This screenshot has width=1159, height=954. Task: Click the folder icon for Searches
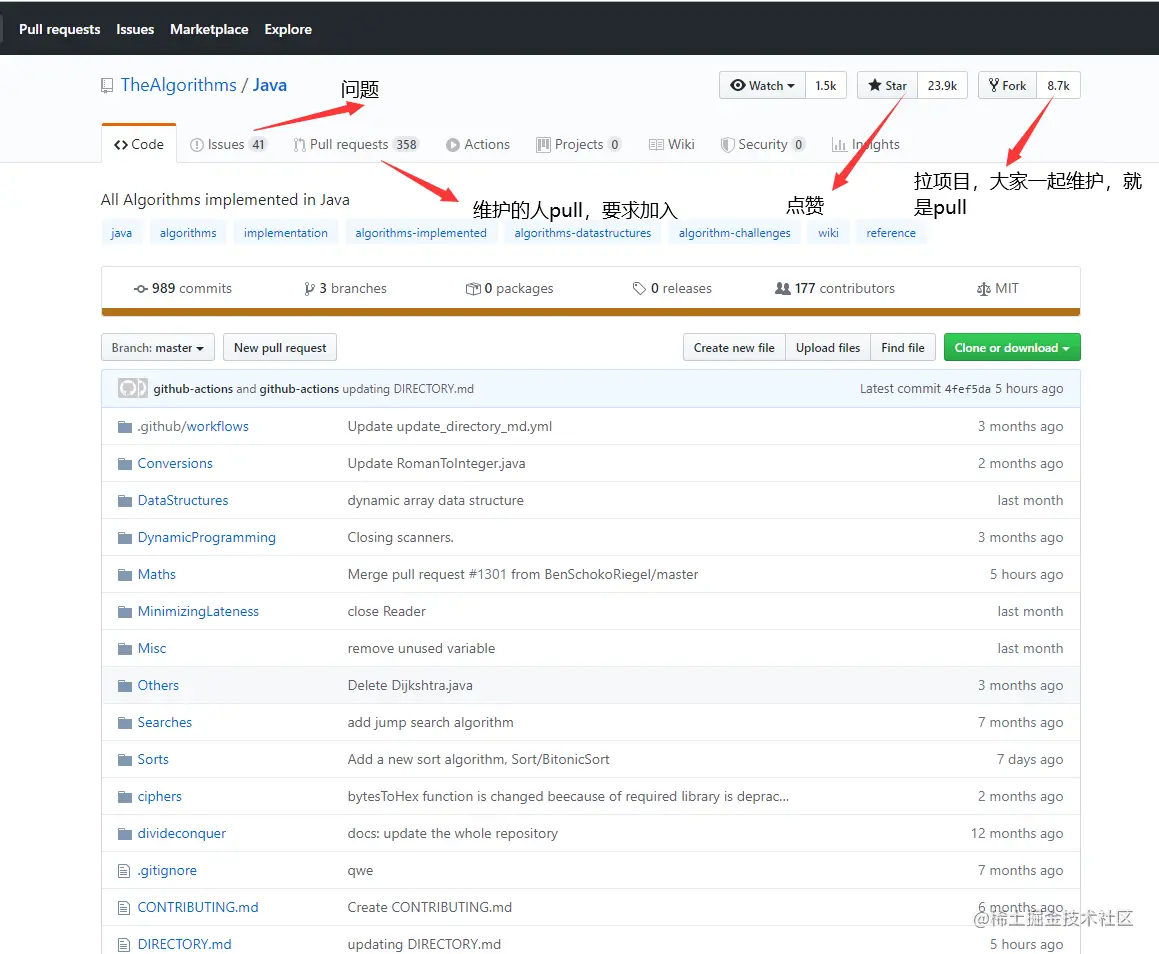[x=125, y=723]
